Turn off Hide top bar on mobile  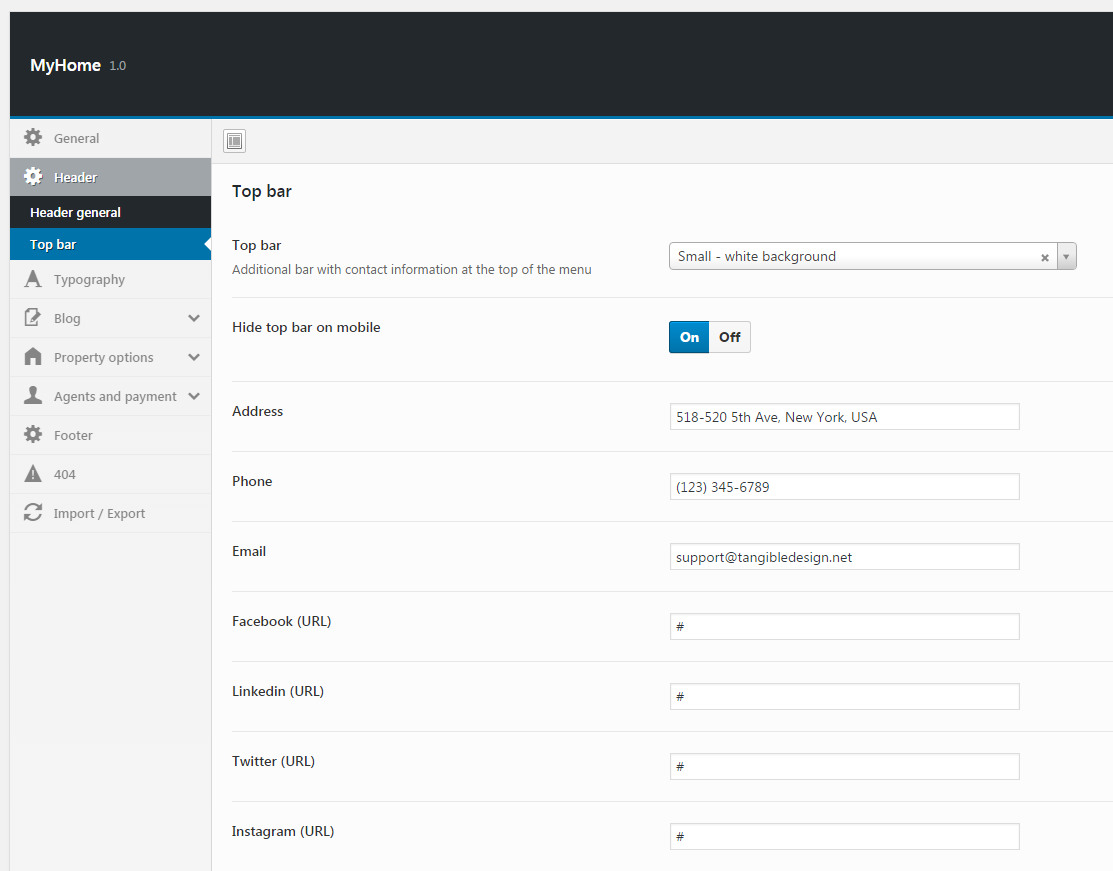730,337
